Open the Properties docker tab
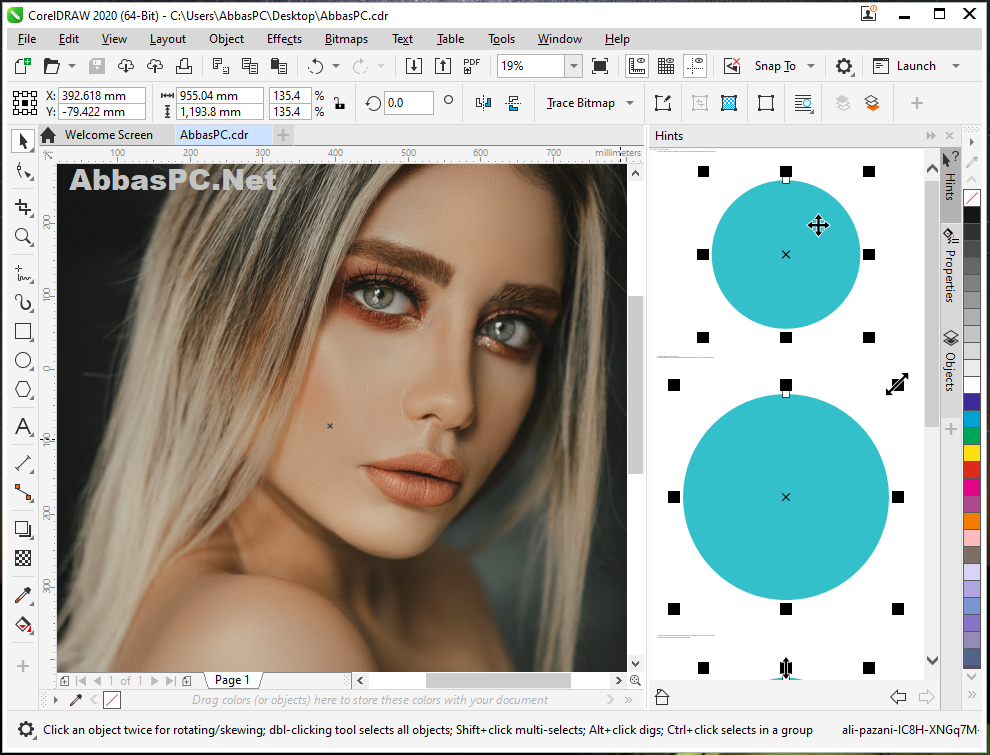Screen dimensions: 990x755 point(950,266)
